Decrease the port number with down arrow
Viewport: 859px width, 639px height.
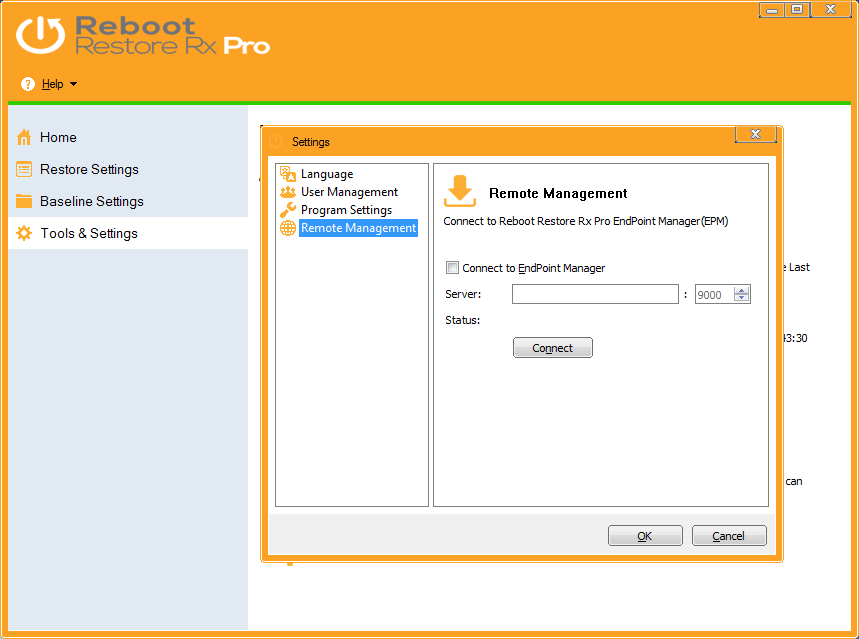741,298
